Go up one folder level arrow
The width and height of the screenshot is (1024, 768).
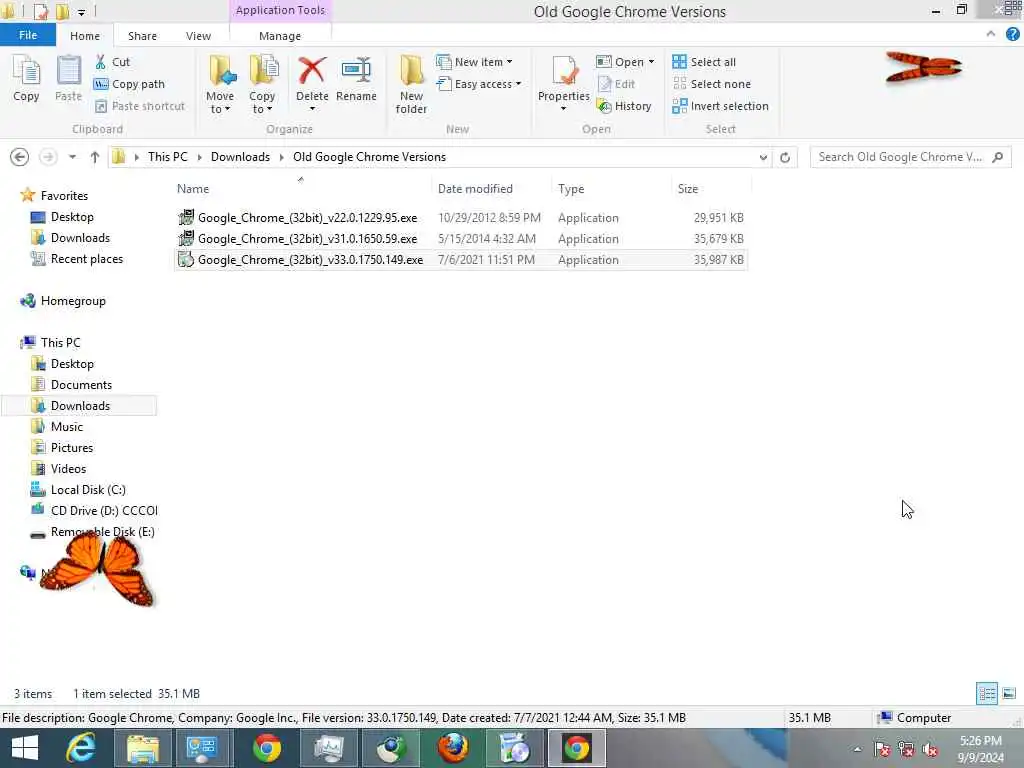(x=95, y=157)
